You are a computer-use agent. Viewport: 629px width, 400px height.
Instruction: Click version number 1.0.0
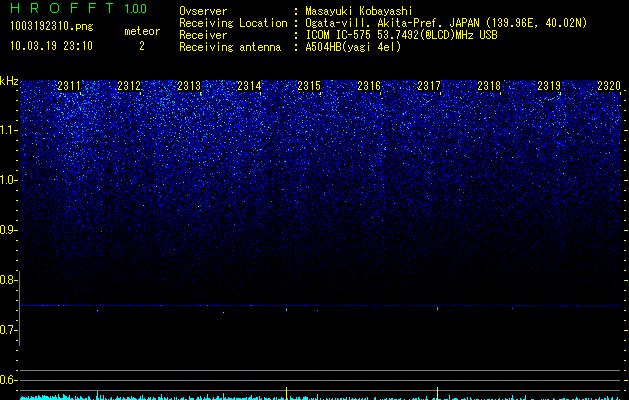(x=136, y=9)
